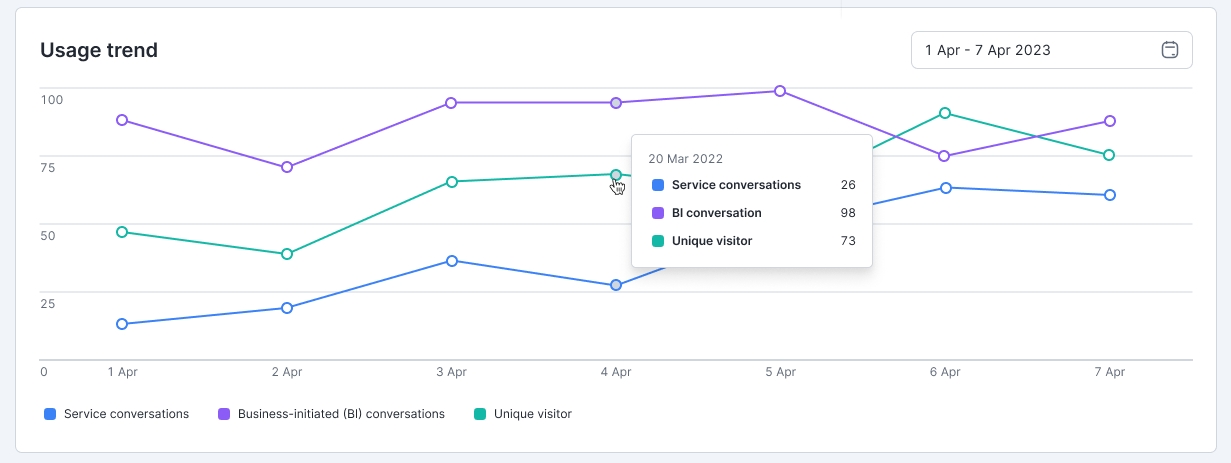Image resolution: width=1231 pixels, height=463 pixels.
Task: Click the Usage trend heading
Action: click(x=99, y=50)
